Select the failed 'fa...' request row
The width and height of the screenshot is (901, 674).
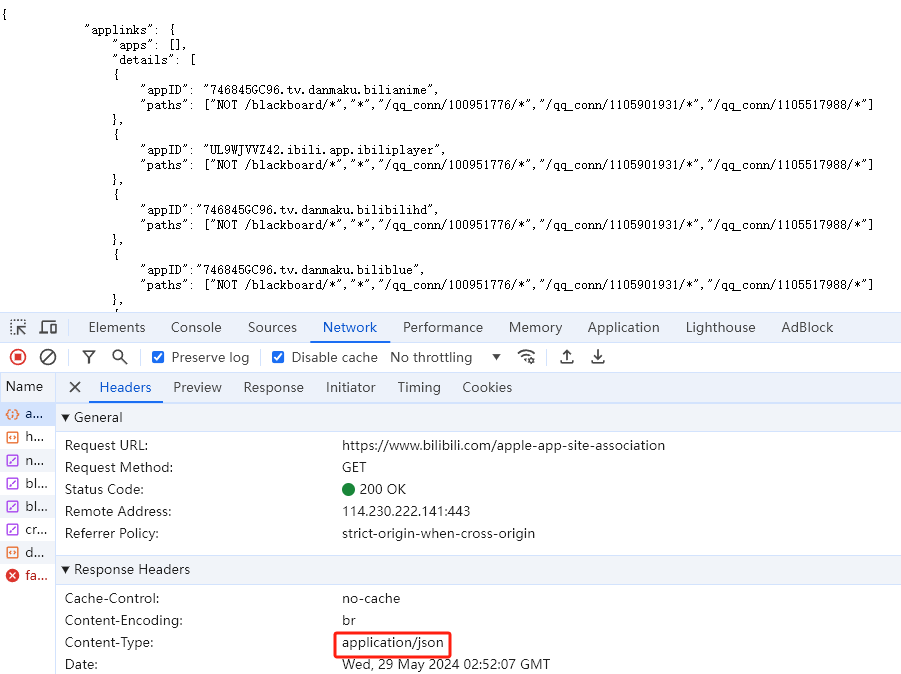[28, 575]
